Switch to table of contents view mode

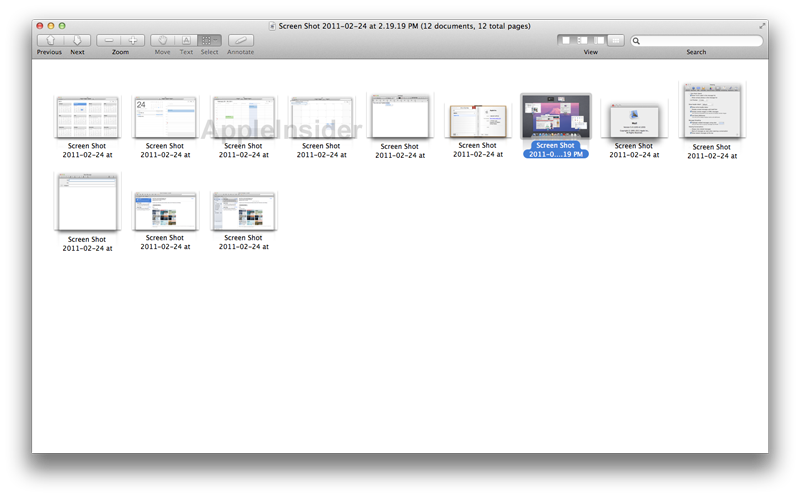[x=599, y=40]
